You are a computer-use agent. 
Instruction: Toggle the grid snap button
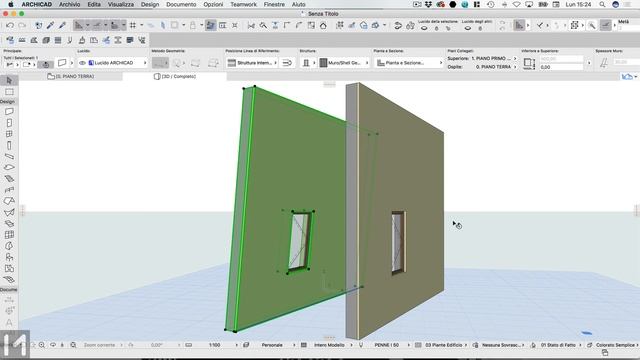(133, 25)
